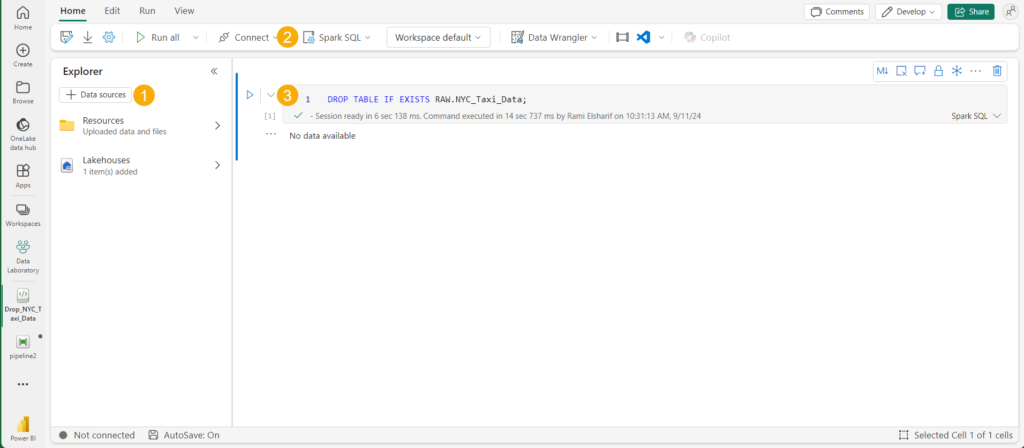Click the Data sources button

click(96, 95)
